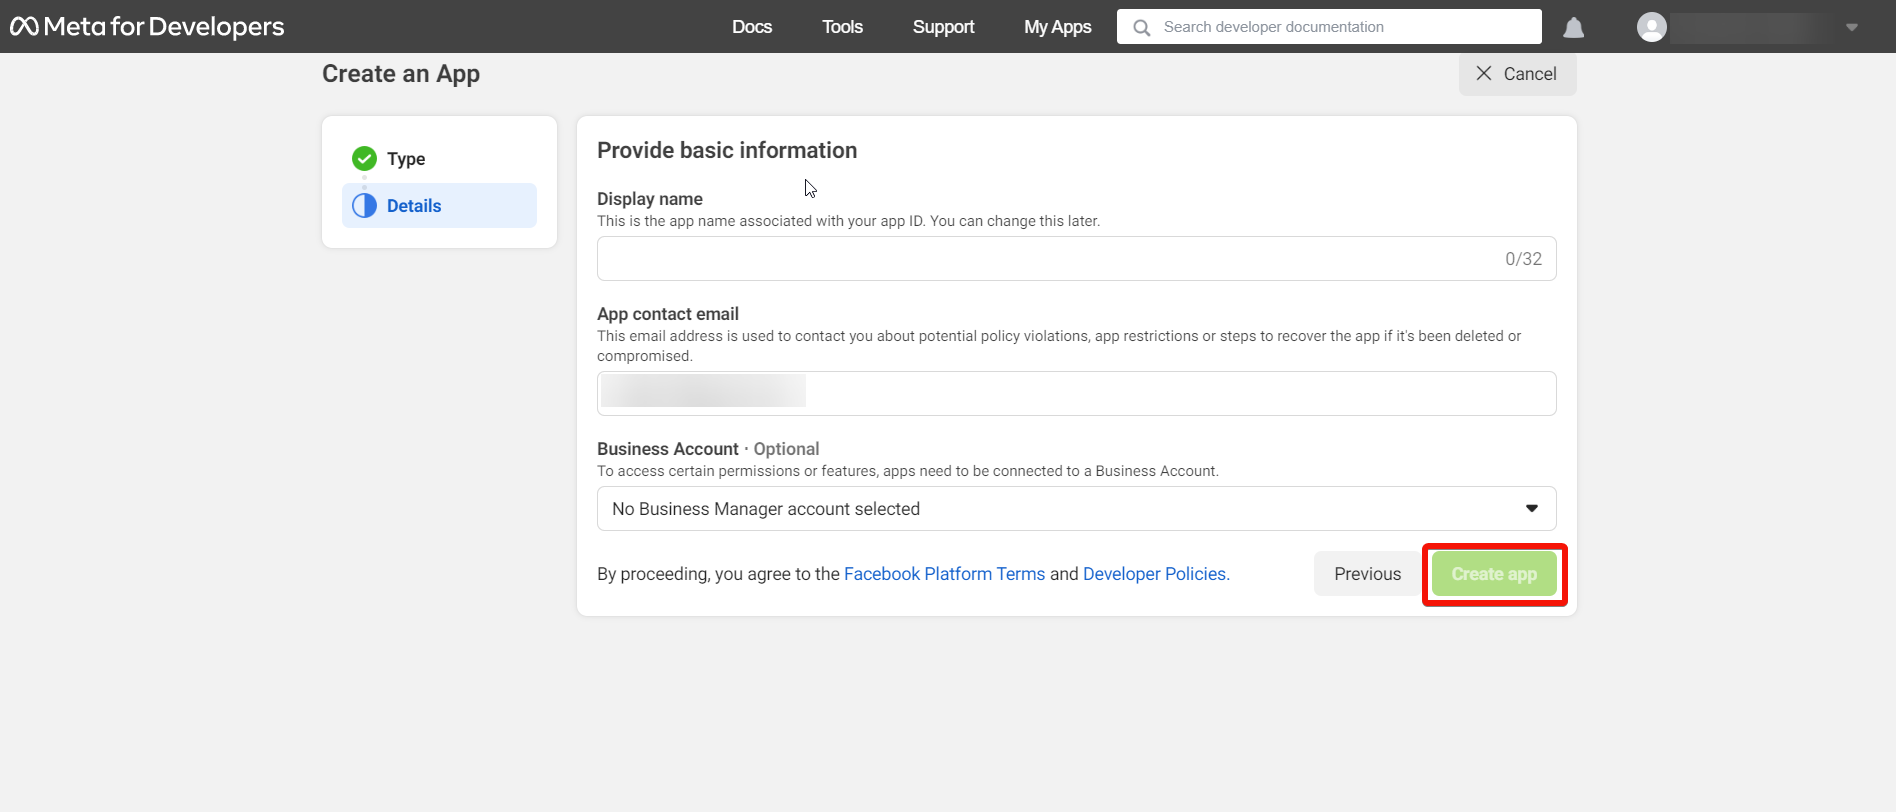
Task: Open the Facebook Platform Terms link
Action: click(944, 574)
